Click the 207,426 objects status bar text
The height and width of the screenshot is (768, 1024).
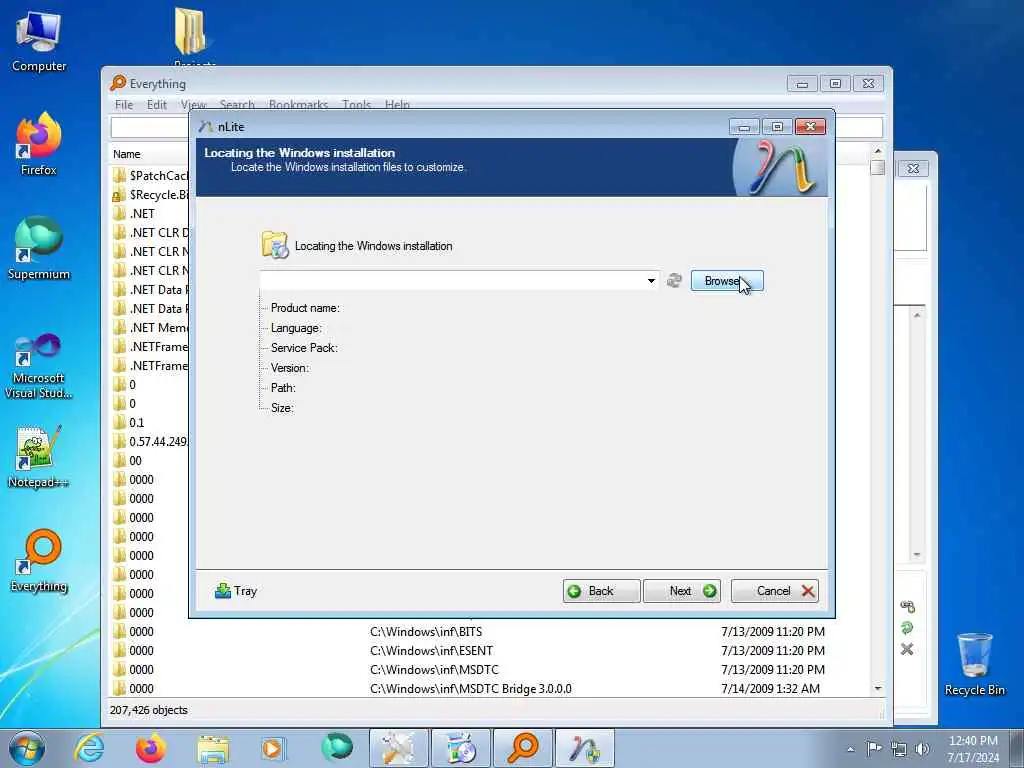coord(149,710)
